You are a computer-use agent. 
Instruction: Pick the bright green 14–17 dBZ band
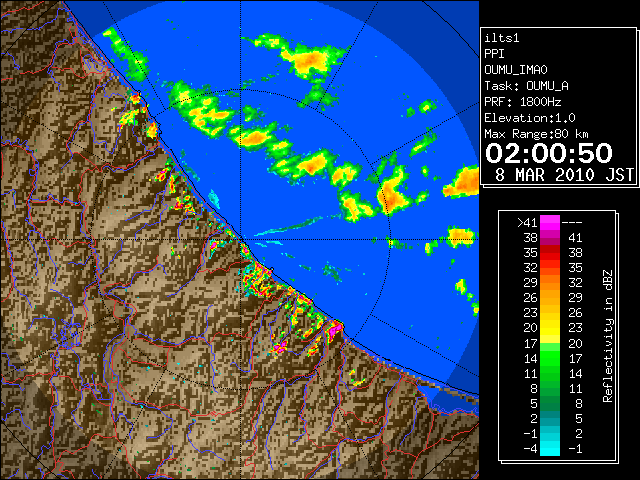click(x=550, y=358)
